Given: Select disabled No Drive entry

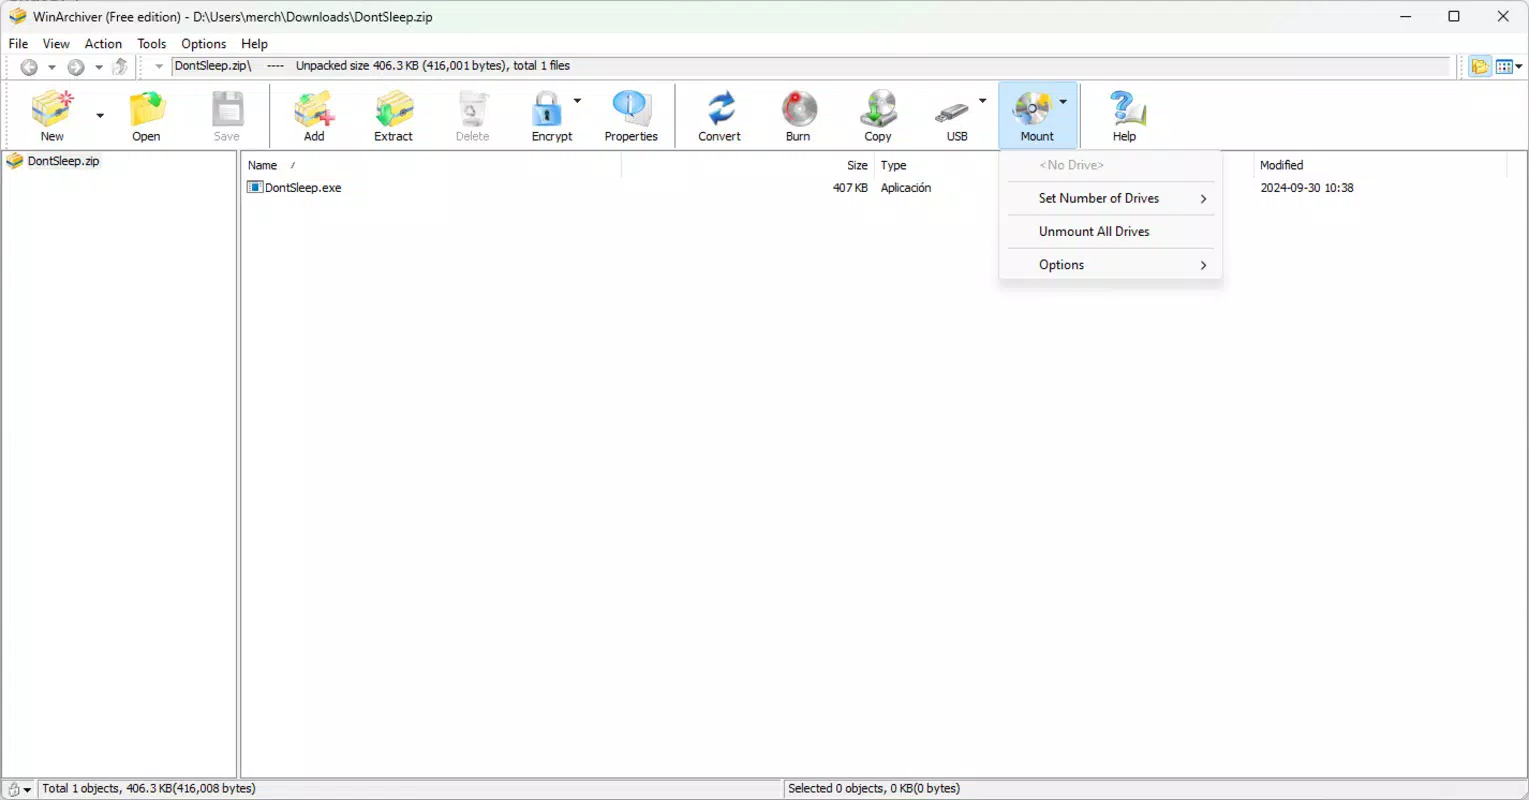Looking at the screenshot, I should [1110, 165].
